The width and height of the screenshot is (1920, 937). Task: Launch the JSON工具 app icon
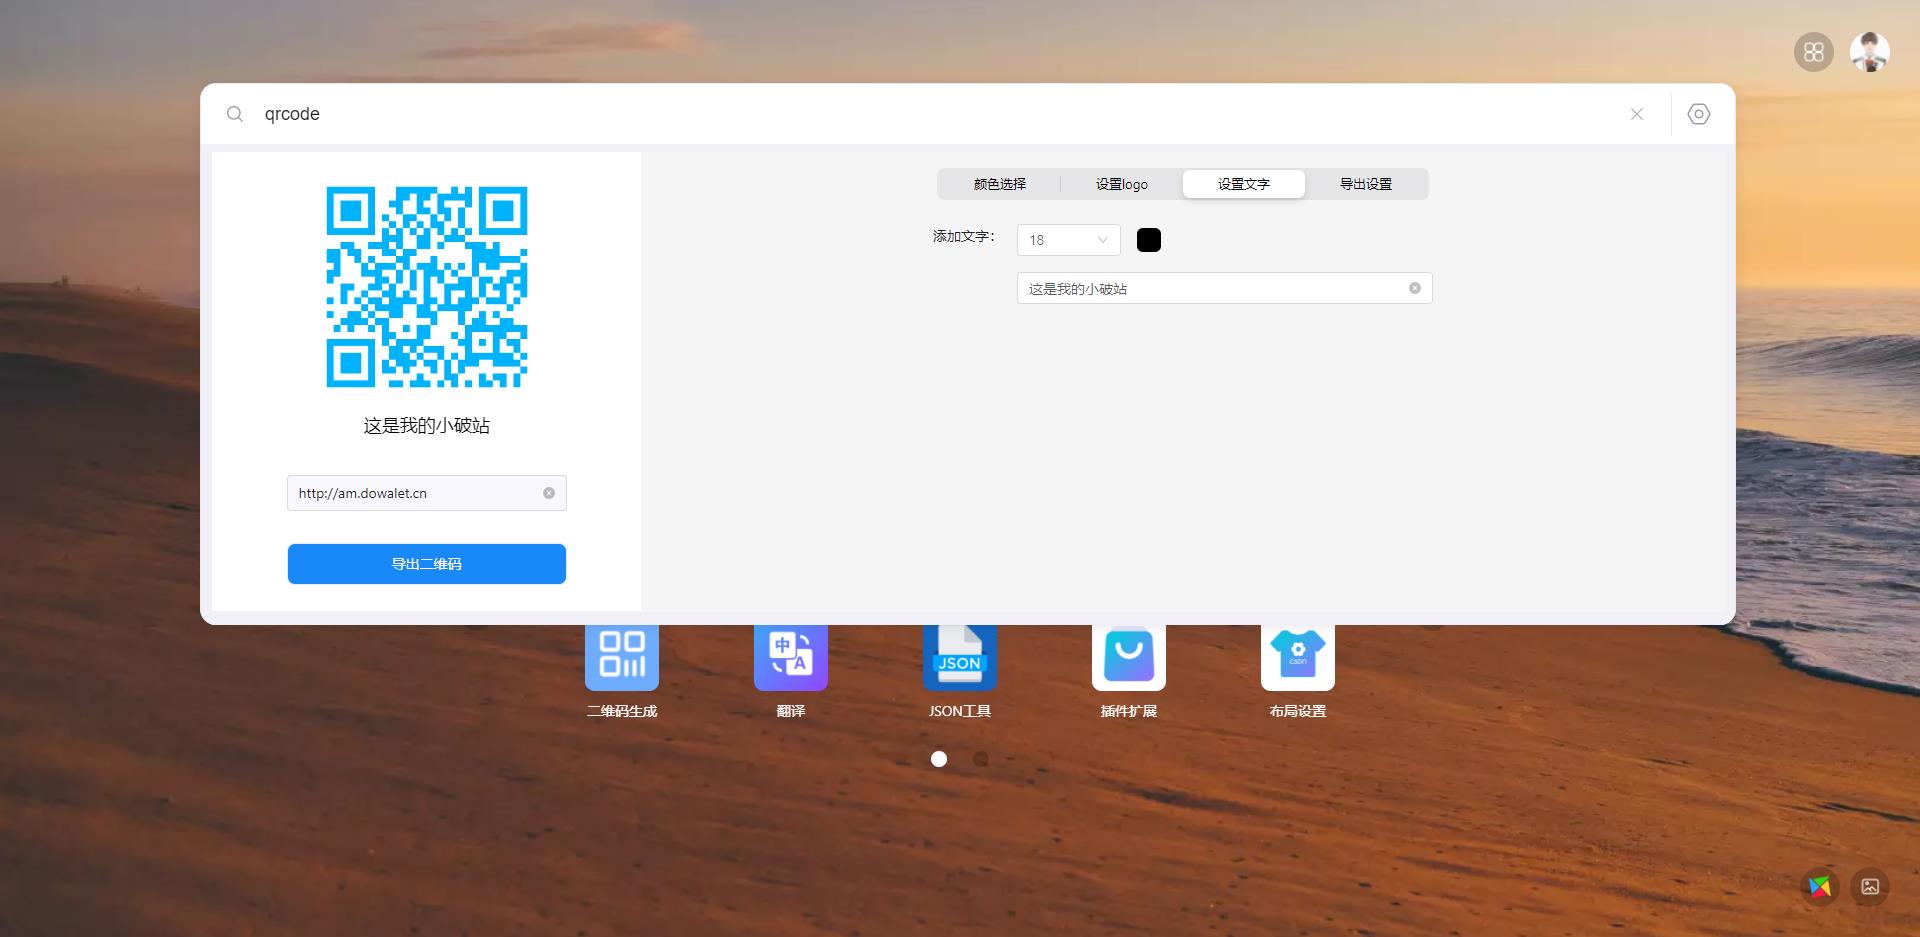point(960,657)
